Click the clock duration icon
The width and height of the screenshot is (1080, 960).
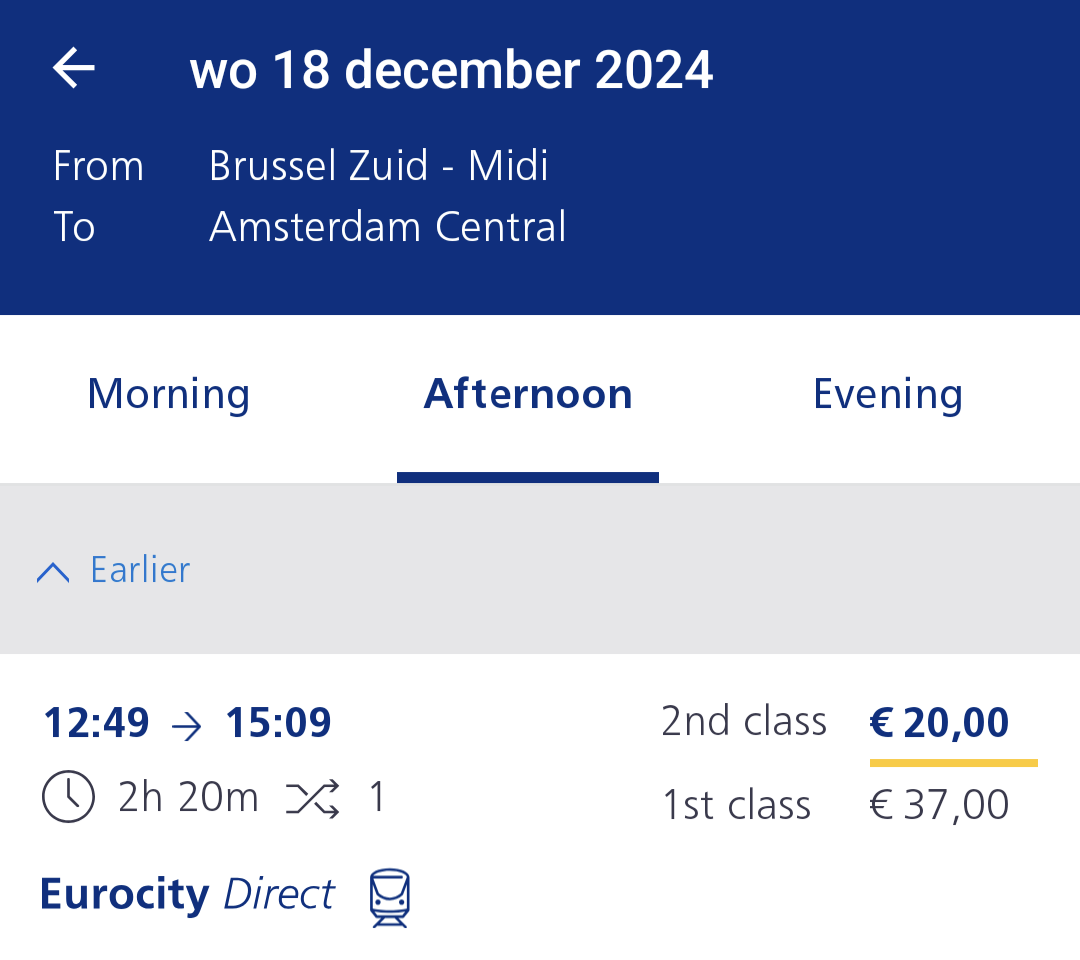[69, 798]
